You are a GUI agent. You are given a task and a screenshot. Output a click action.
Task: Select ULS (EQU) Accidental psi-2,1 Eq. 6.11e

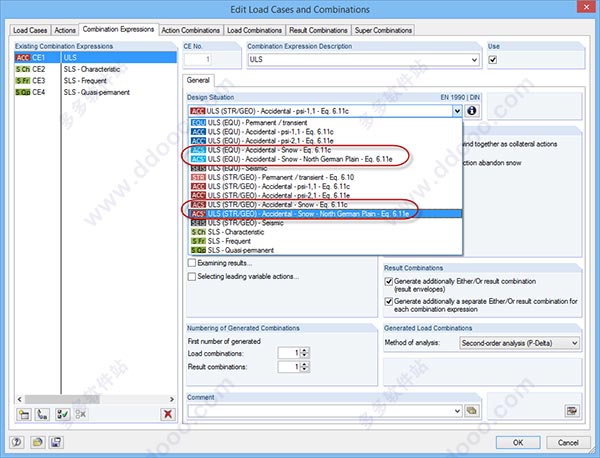pos(326,141)
